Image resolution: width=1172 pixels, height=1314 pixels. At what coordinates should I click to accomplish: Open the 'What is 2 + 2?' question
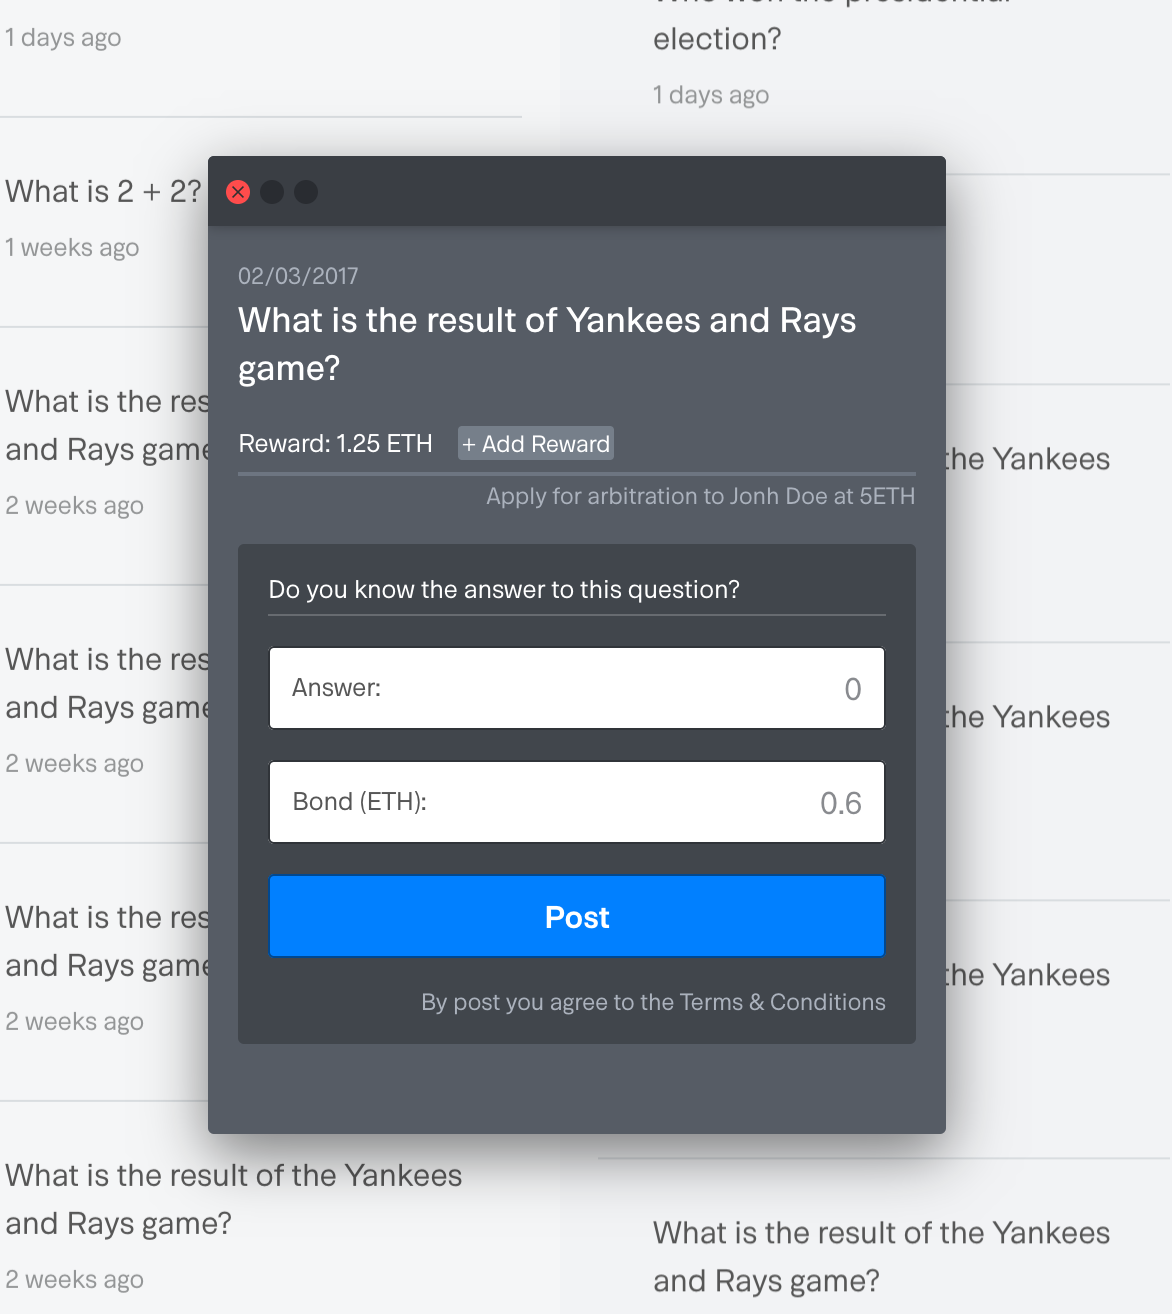(x=103, y=191)
